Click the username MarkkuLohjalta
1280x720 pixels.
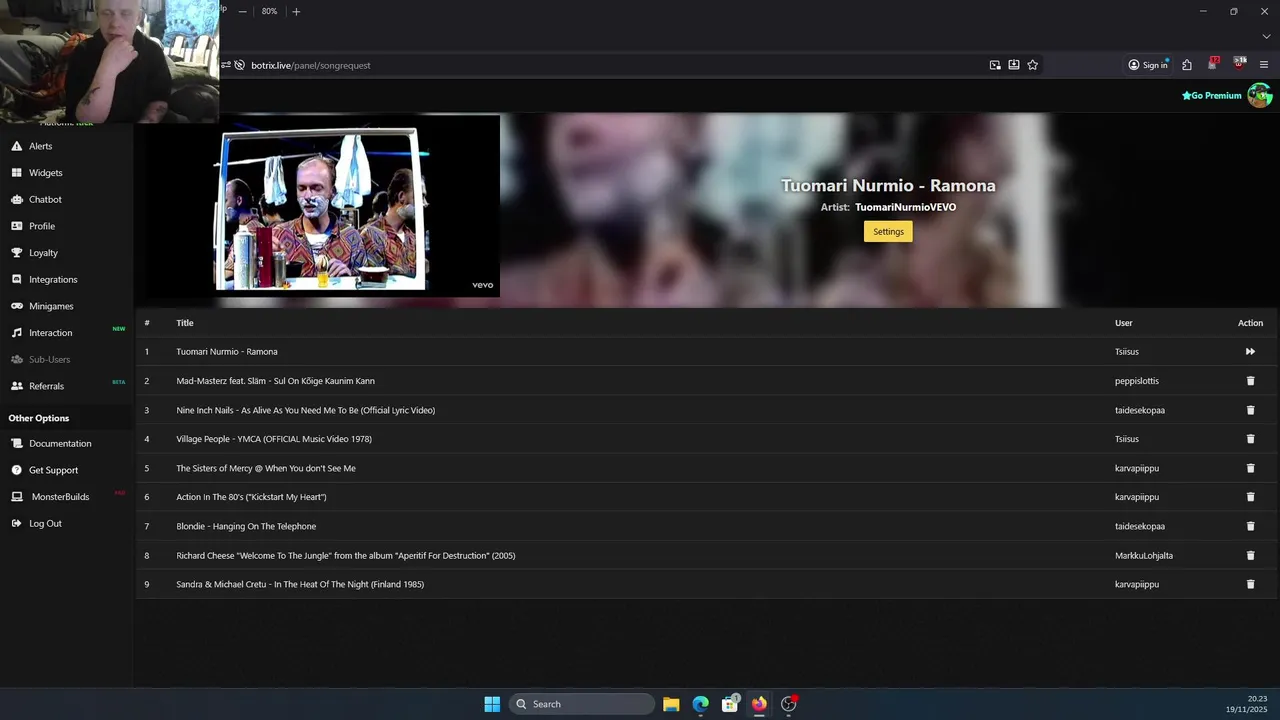(x=1144, y=555)
